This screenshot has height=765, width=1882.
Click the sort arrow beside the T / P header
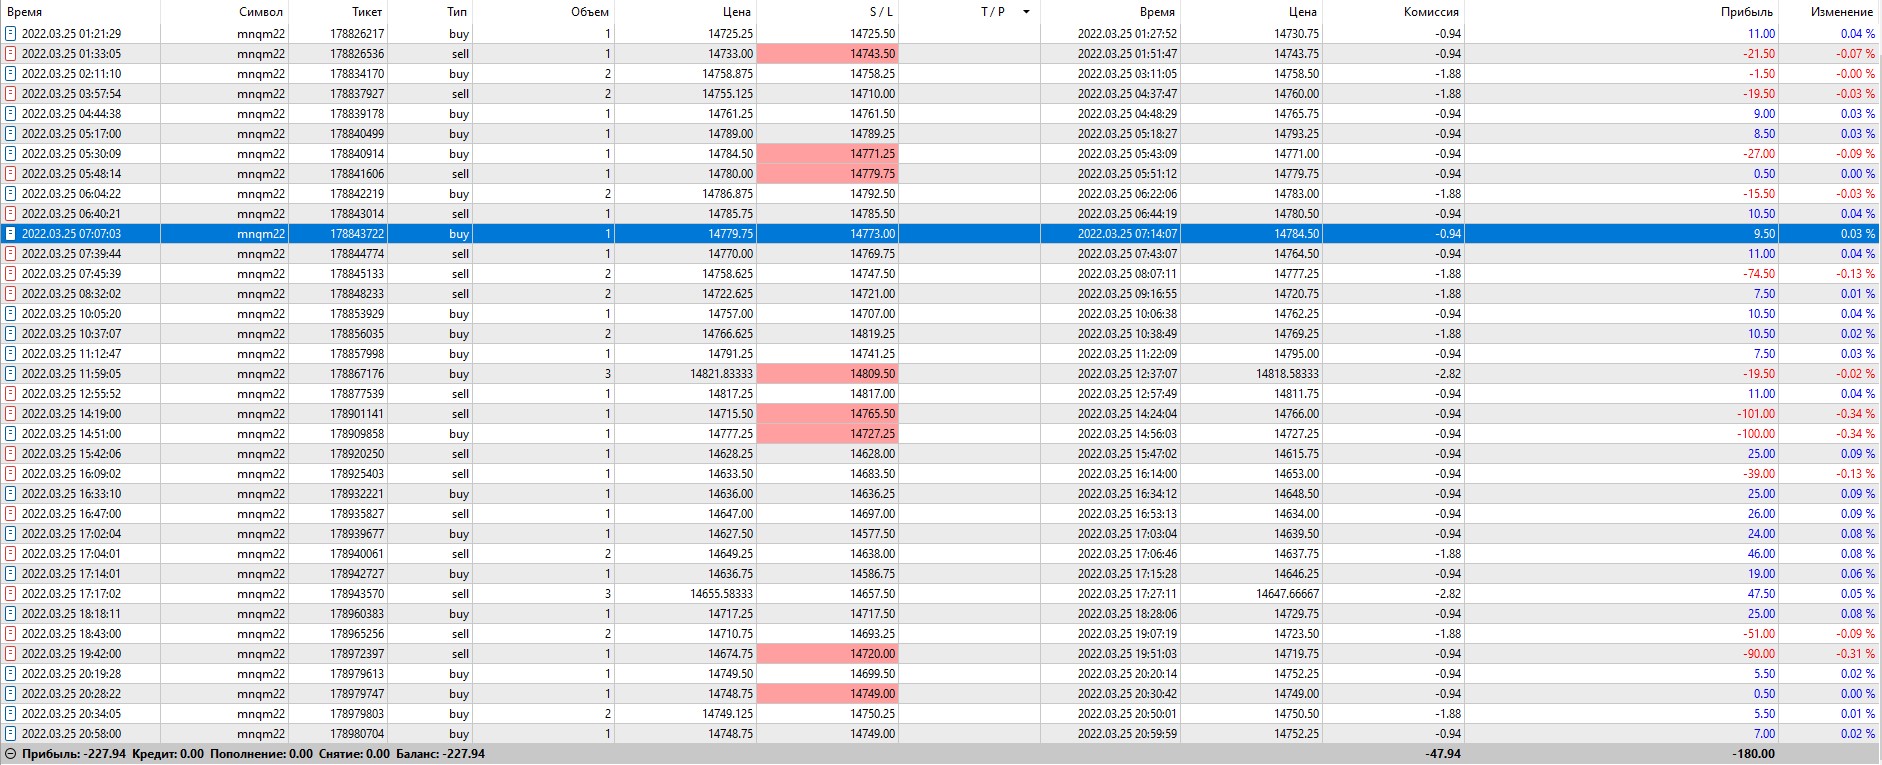[1026, 12]
